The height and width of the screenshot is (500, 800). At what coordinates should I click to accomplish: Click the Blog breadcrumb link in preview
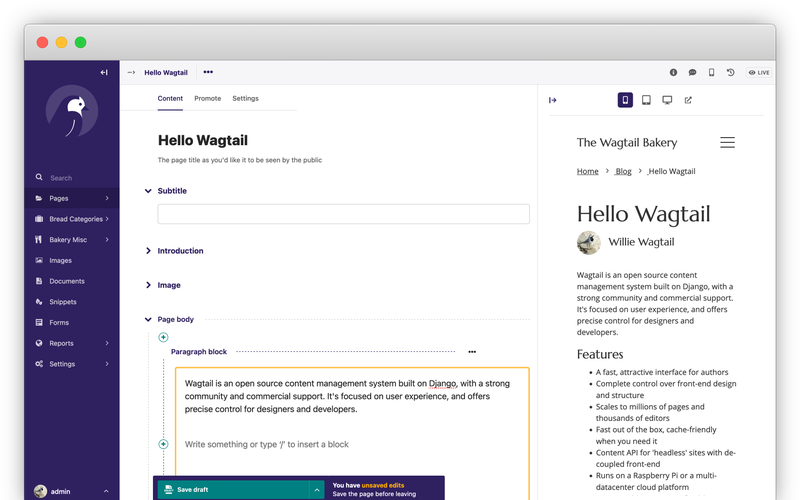tap(623, 171)
